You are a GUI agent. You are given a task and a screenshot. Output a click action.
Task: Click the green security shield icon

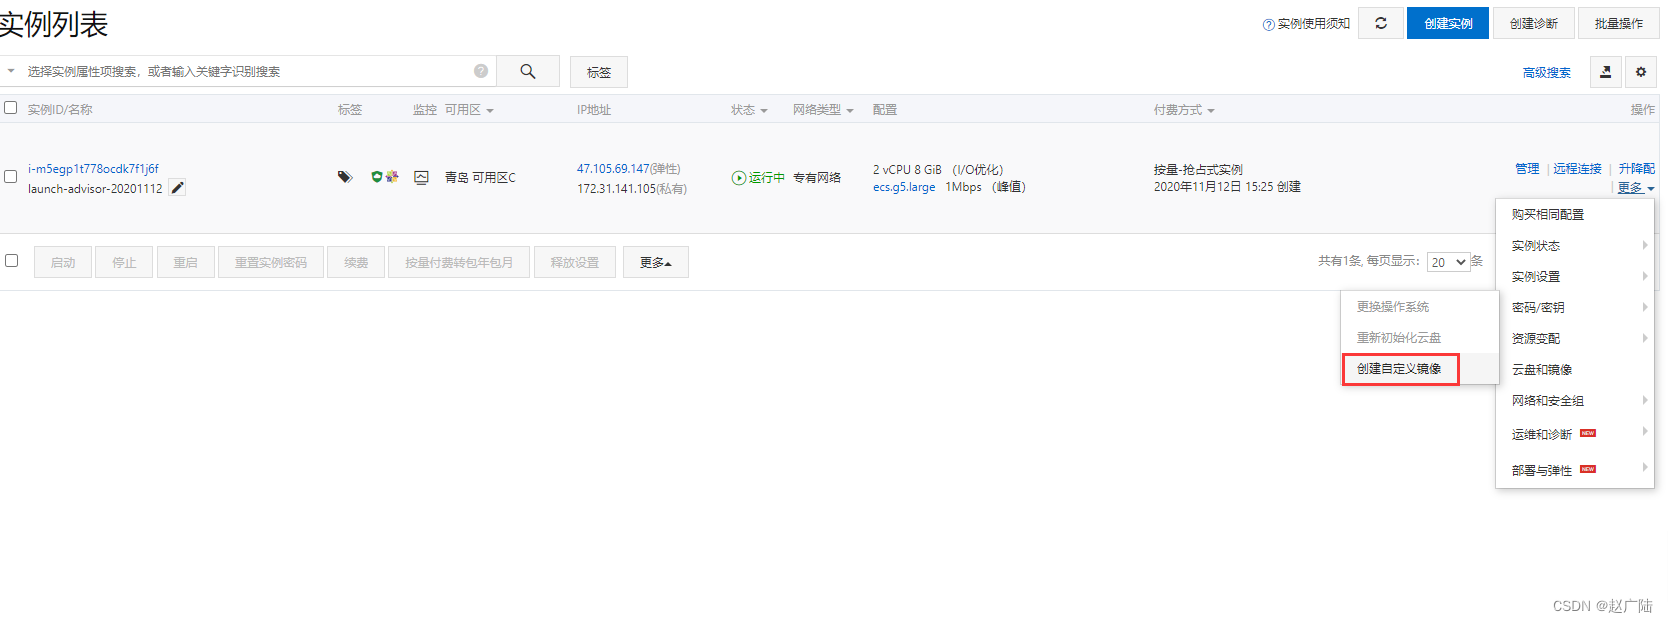tap(377, 176)
